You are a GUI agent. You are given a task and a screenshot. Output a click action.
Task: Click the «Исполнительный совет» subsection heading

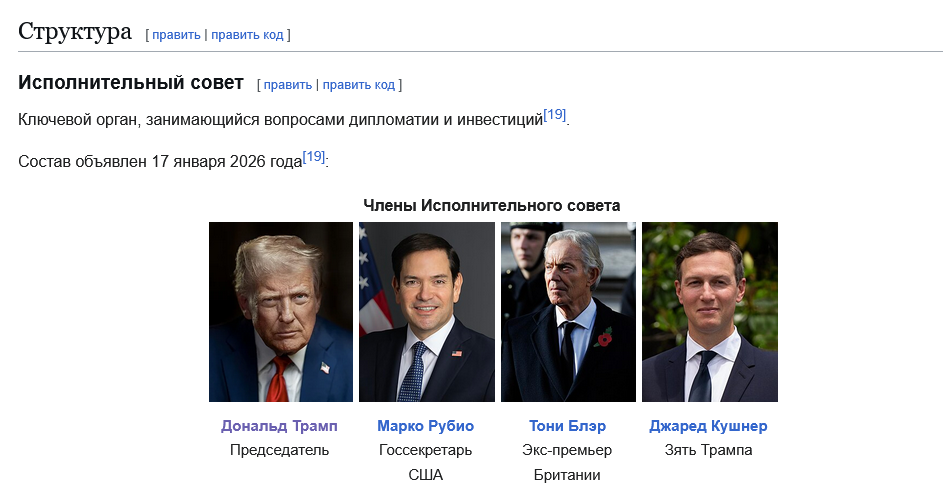click(131, 83)
